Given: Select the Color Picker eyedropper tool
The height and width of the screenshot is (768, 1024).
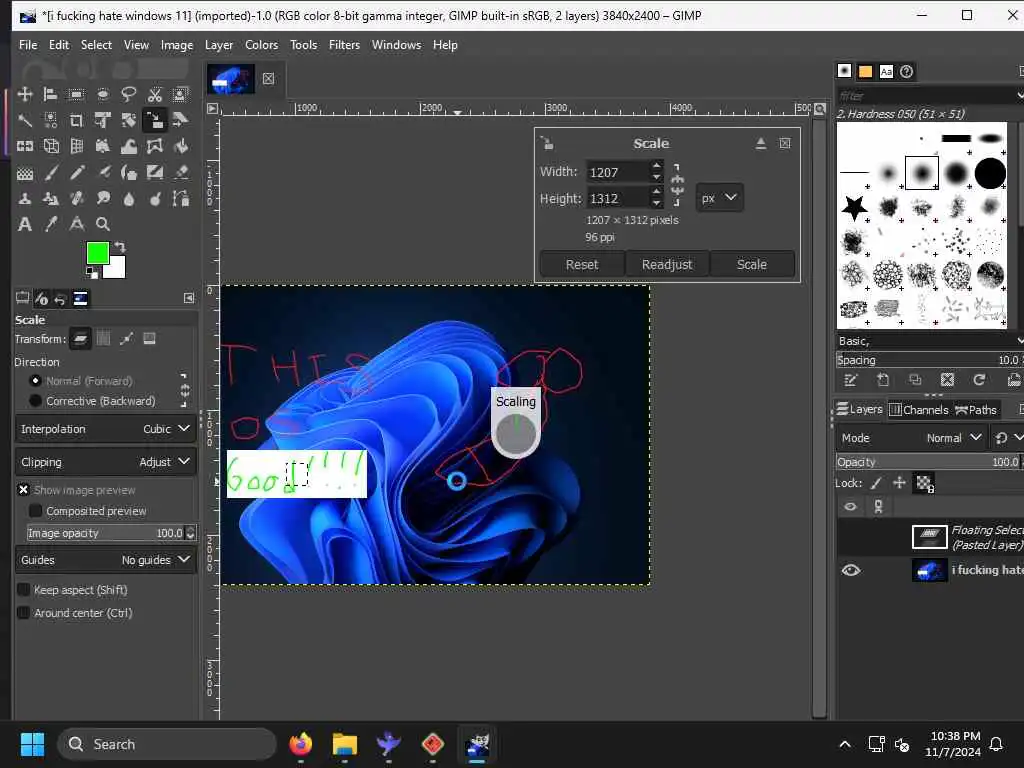Looking at the screenshot, I should [x=50, y=224].
